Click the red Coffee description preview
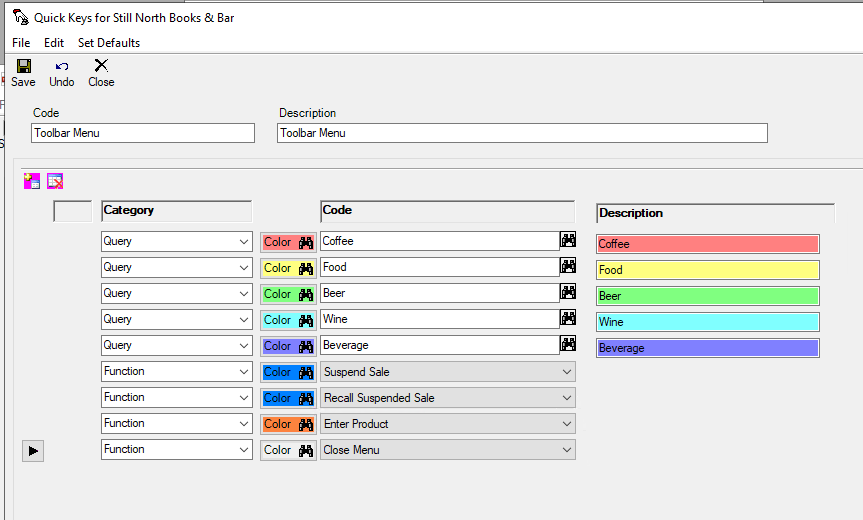Viewport: 863px width, 520px height. click(708, 244)
